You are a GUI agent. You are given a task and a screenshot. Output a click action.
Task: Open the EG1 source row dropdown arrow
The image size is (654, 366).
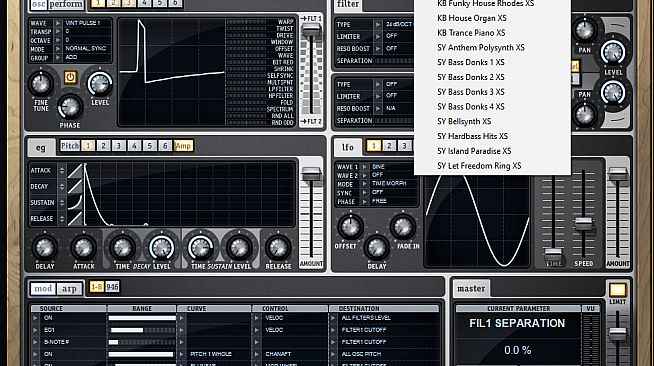(x=35, y=330)
